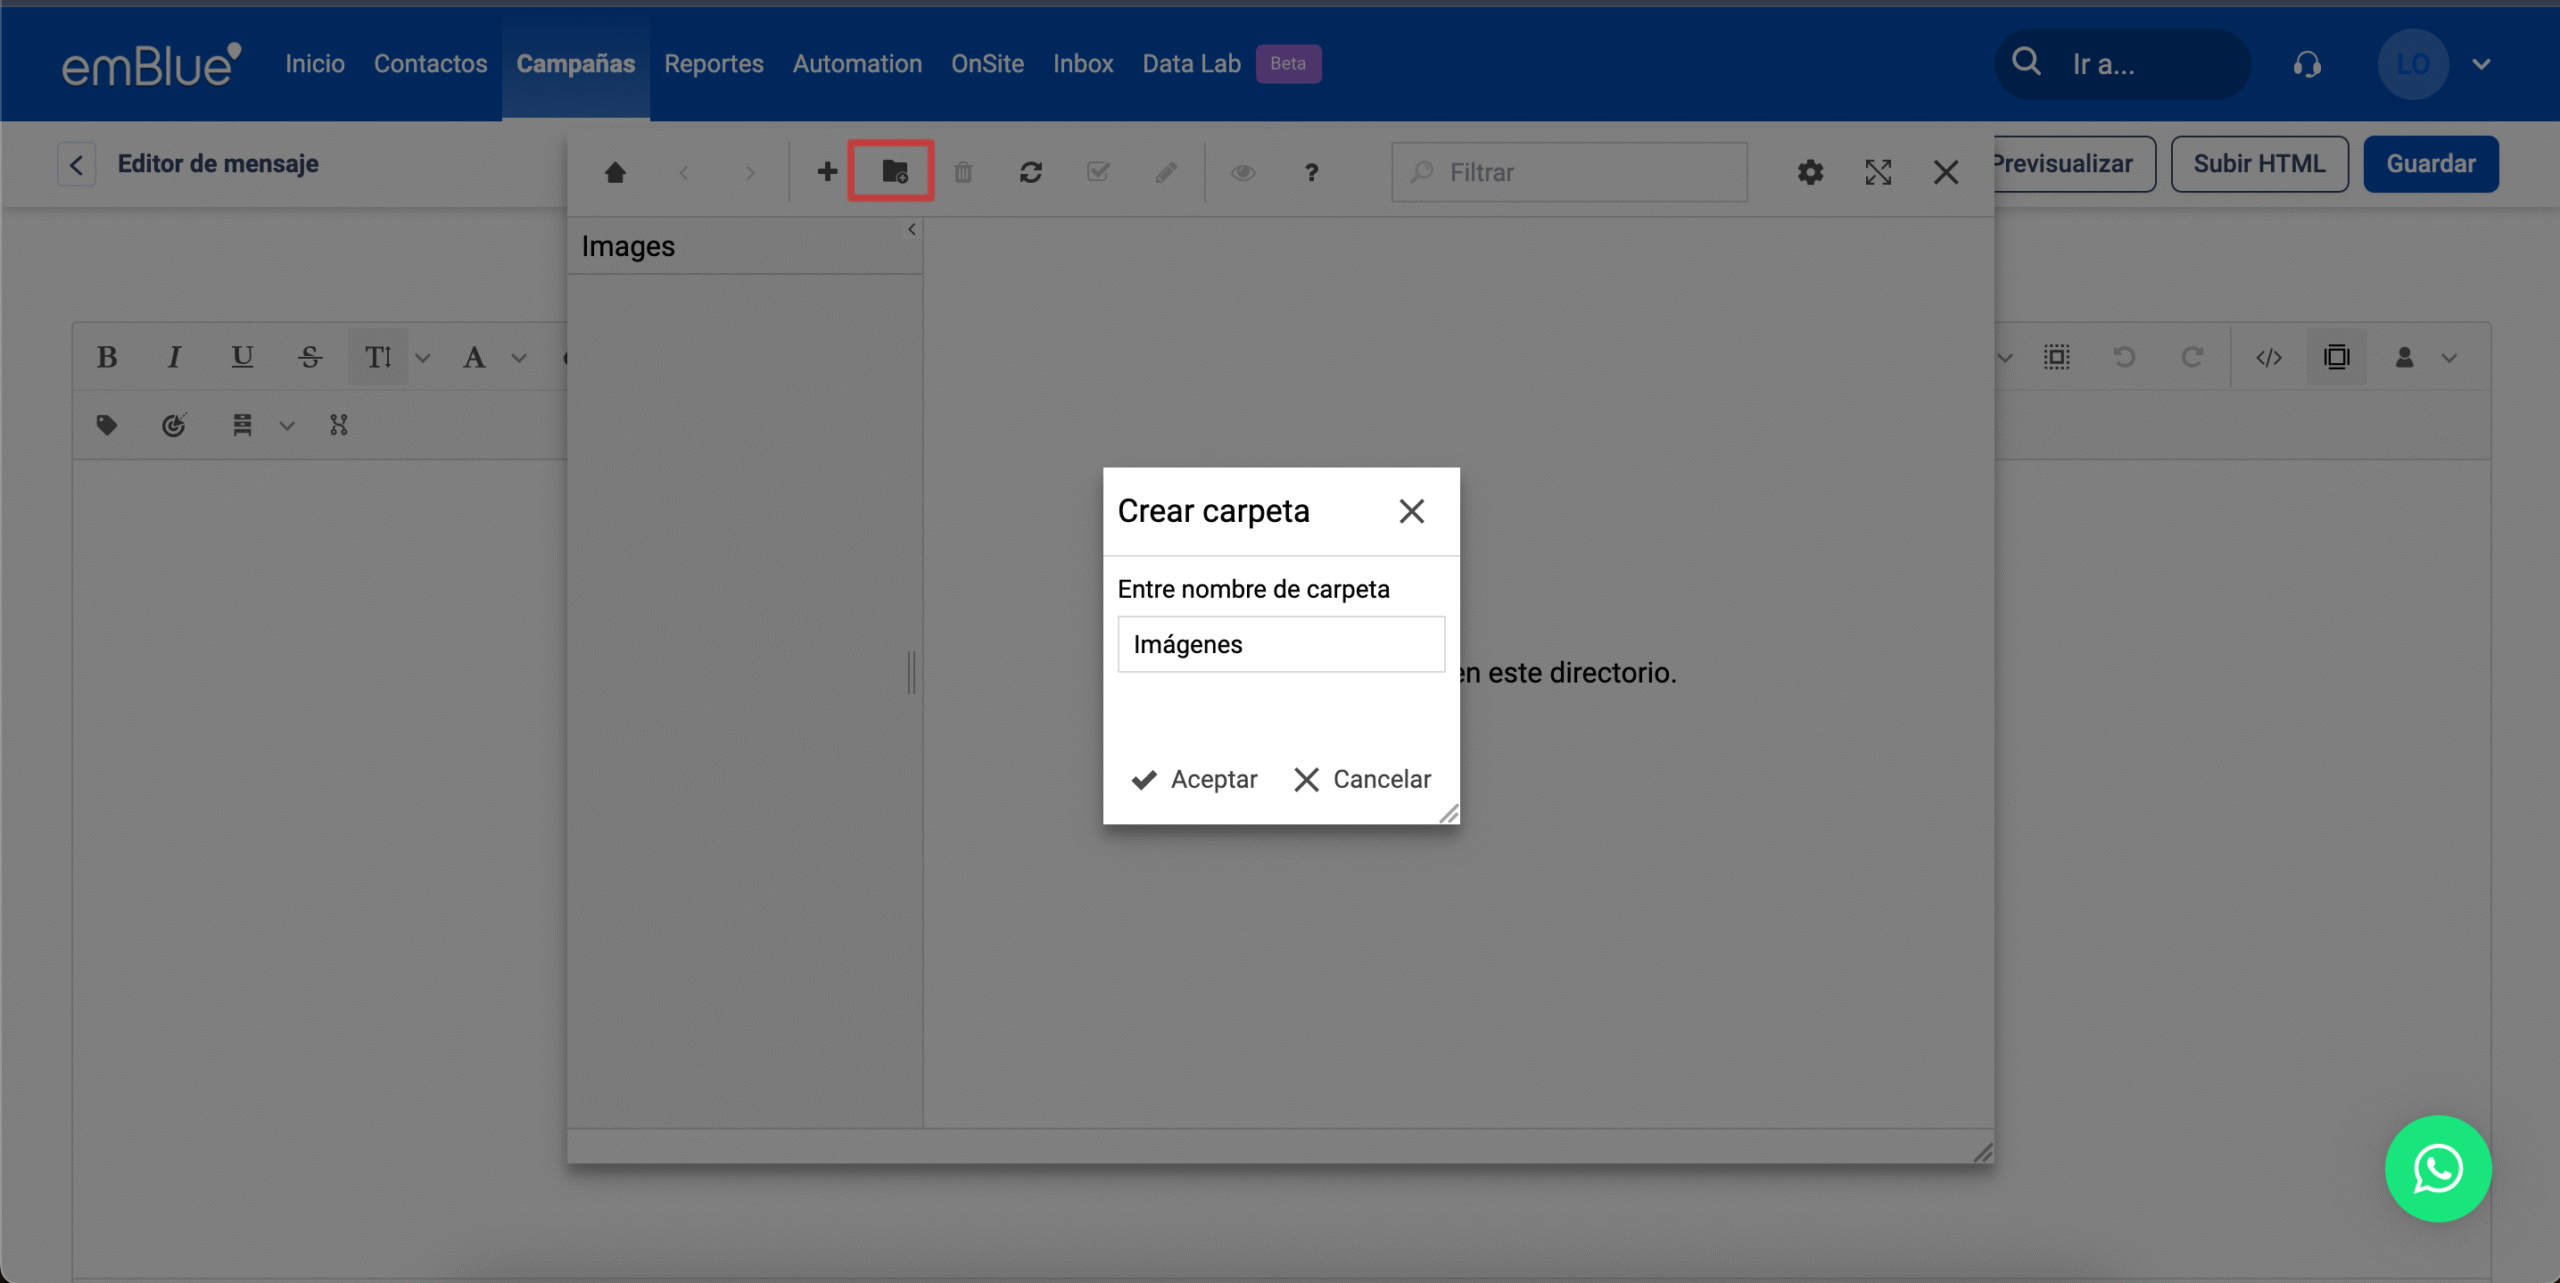
Task: Open file manager settings gear
Action: pyautogui.click(x=1809, y=172)
